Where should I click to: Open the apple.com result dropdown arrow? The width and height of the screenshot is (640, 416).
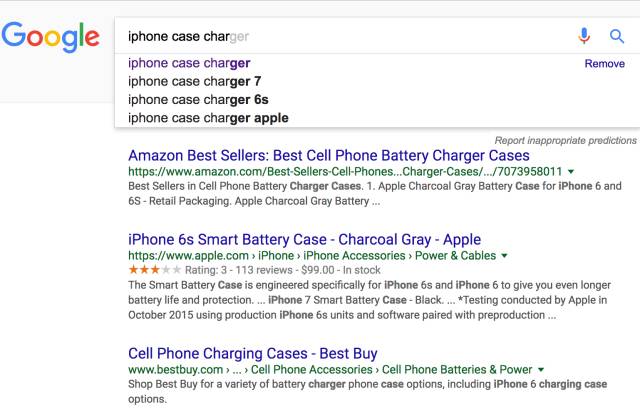504,256
